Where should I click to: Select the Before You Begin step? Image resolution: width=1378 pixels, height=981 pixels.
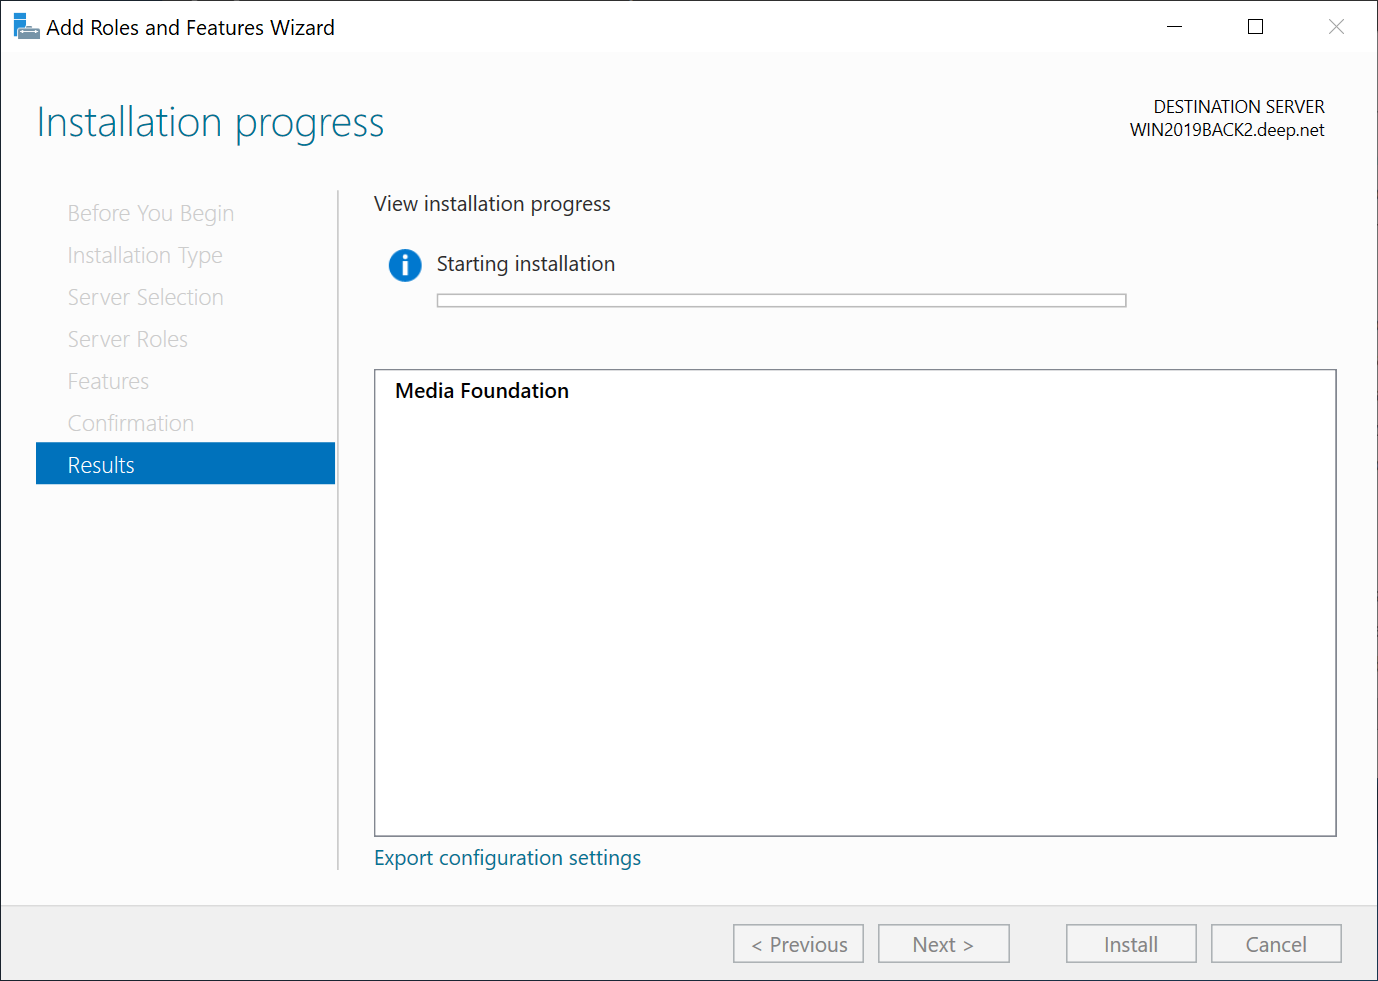tap(151, 213)
